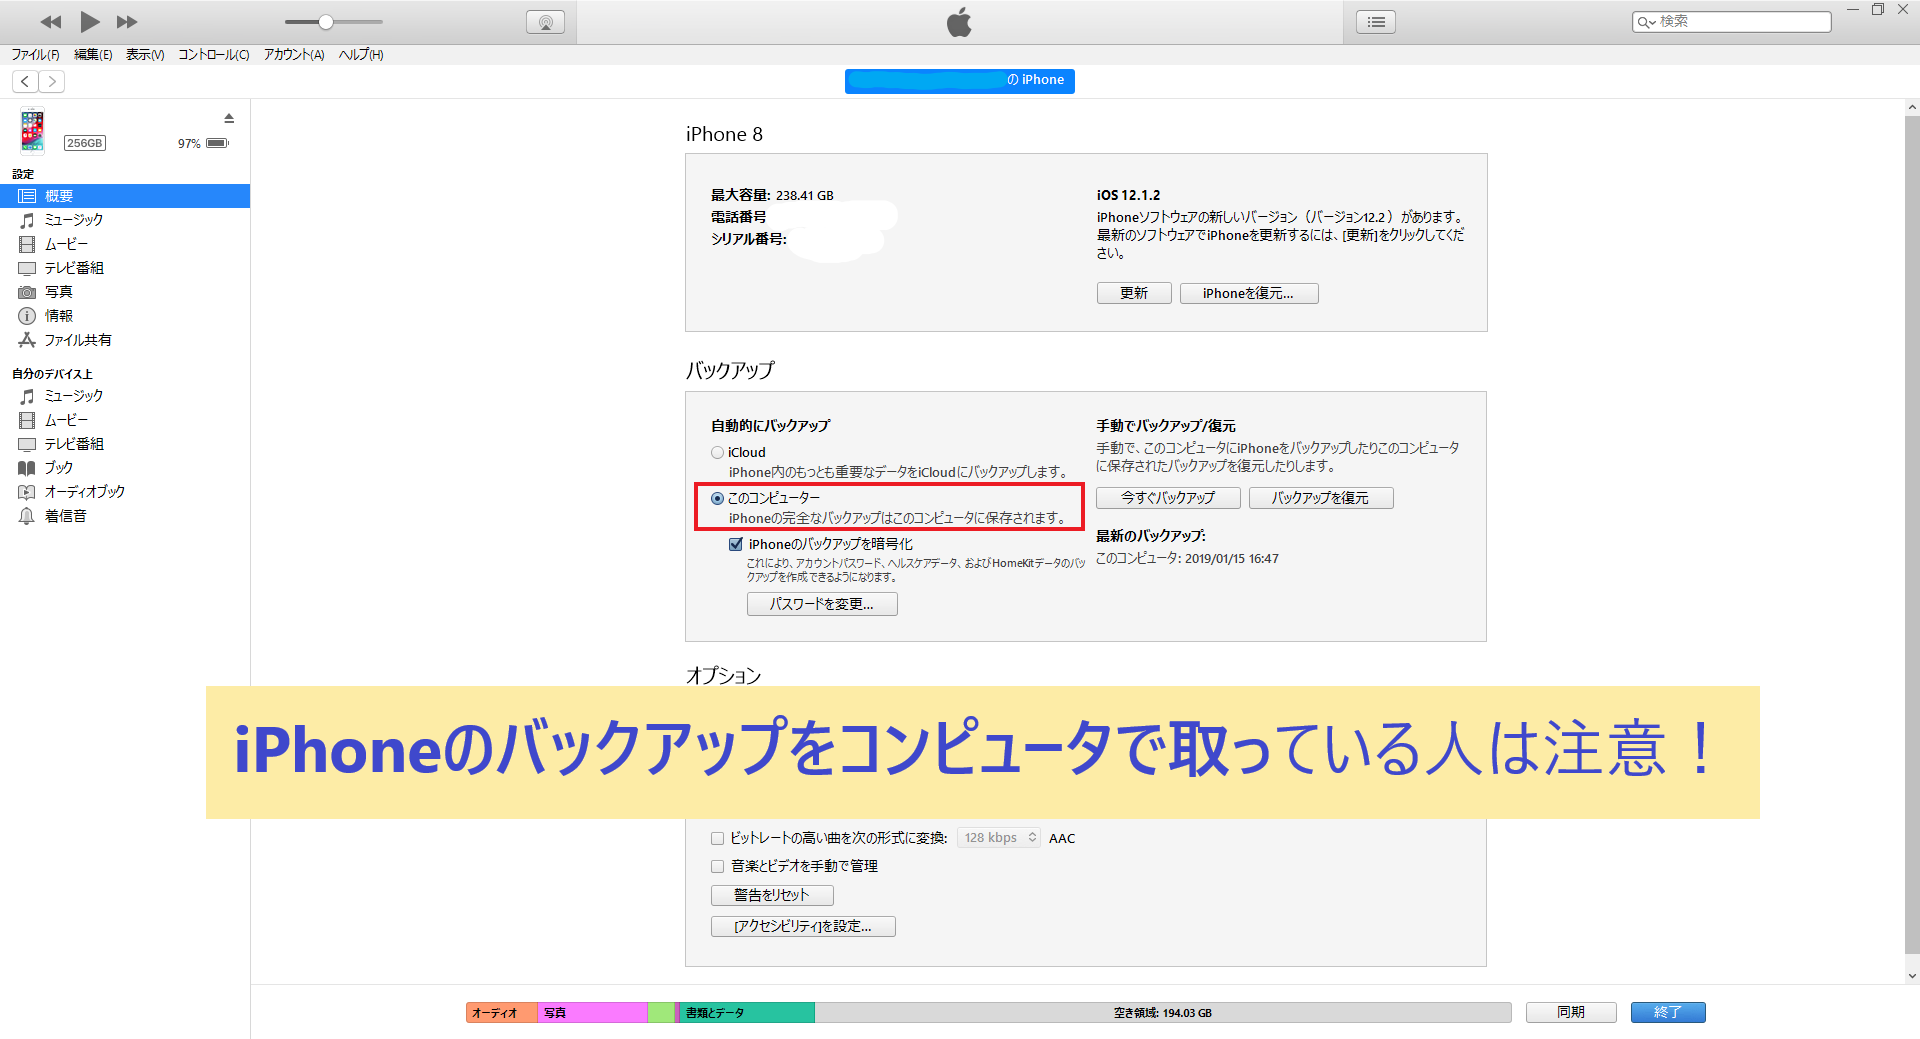
Task: Click the パスワードを変更... button
Action: [822, 604]
